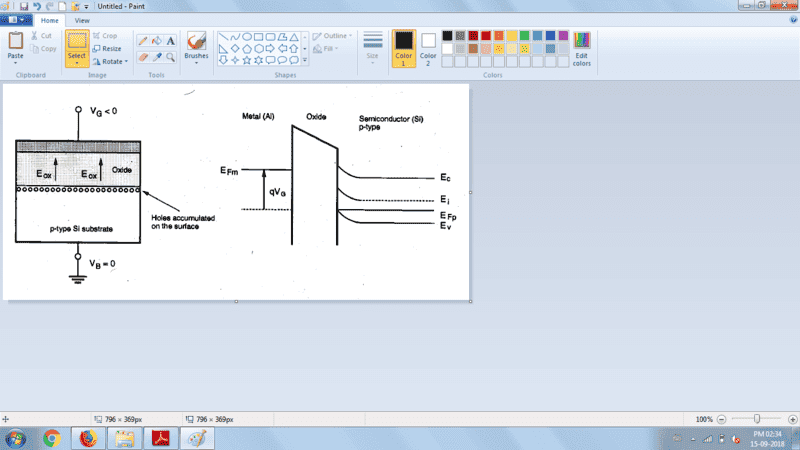Open the Paste dropdown arrow
Viewport: 800px width, 450px height.
[x=15, y=63]
